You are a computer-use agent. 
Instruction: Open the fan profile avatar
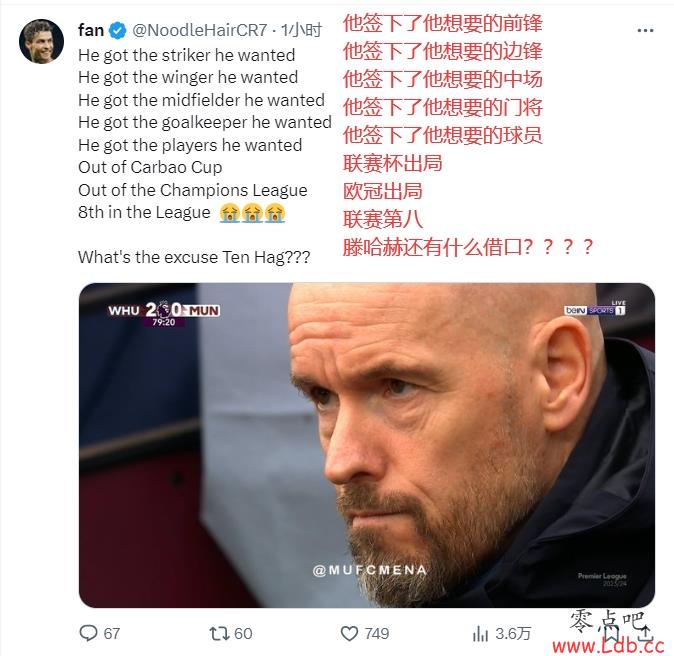41,41
